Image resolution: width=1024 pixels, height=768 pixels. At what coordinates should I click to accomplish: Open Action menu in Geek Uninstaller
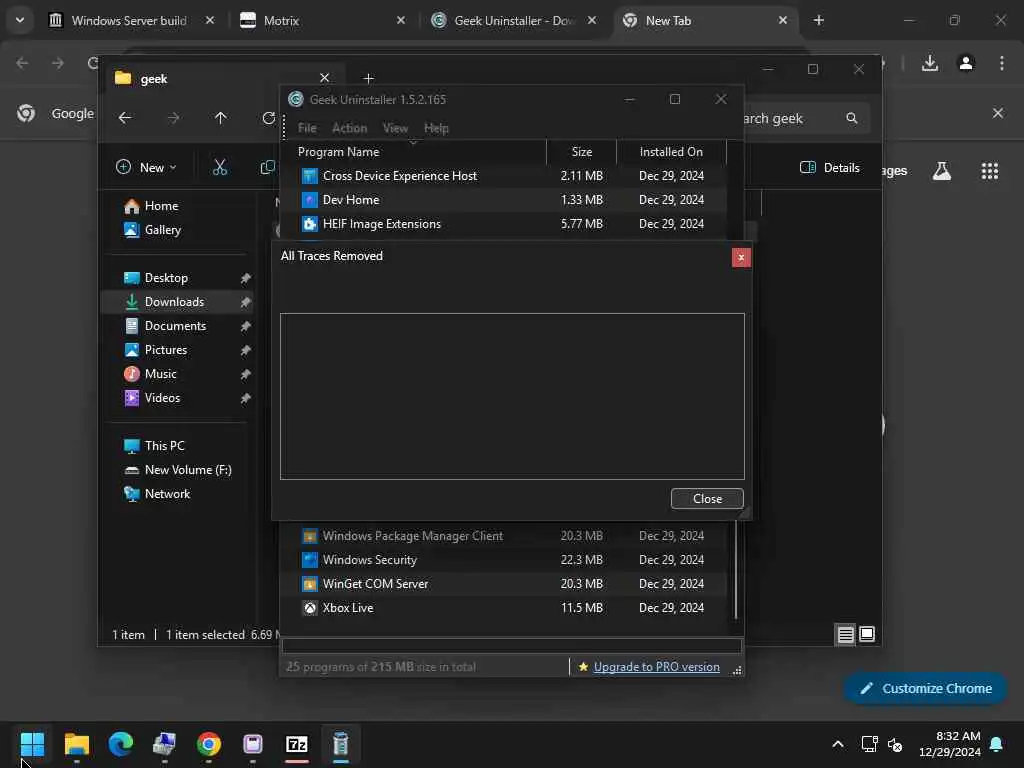point(349,128)
